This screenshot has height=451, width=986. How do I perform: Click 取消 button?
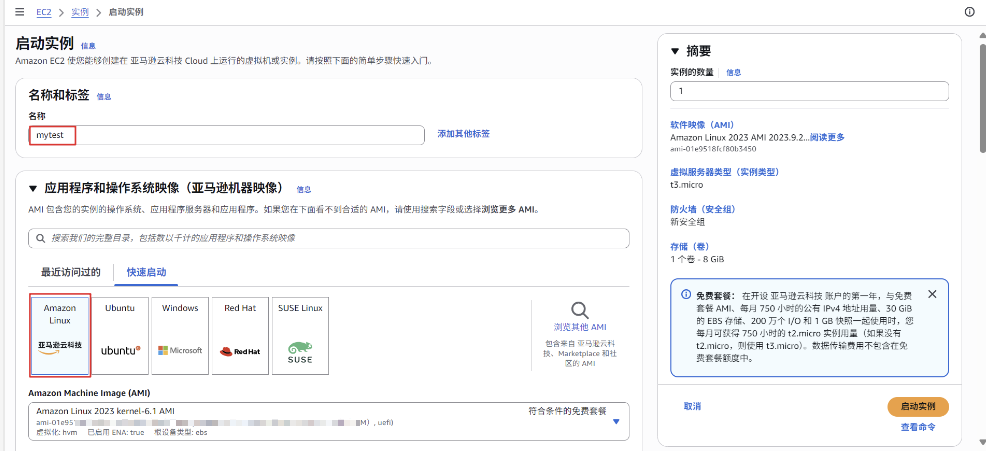click(x=692, y=406)
